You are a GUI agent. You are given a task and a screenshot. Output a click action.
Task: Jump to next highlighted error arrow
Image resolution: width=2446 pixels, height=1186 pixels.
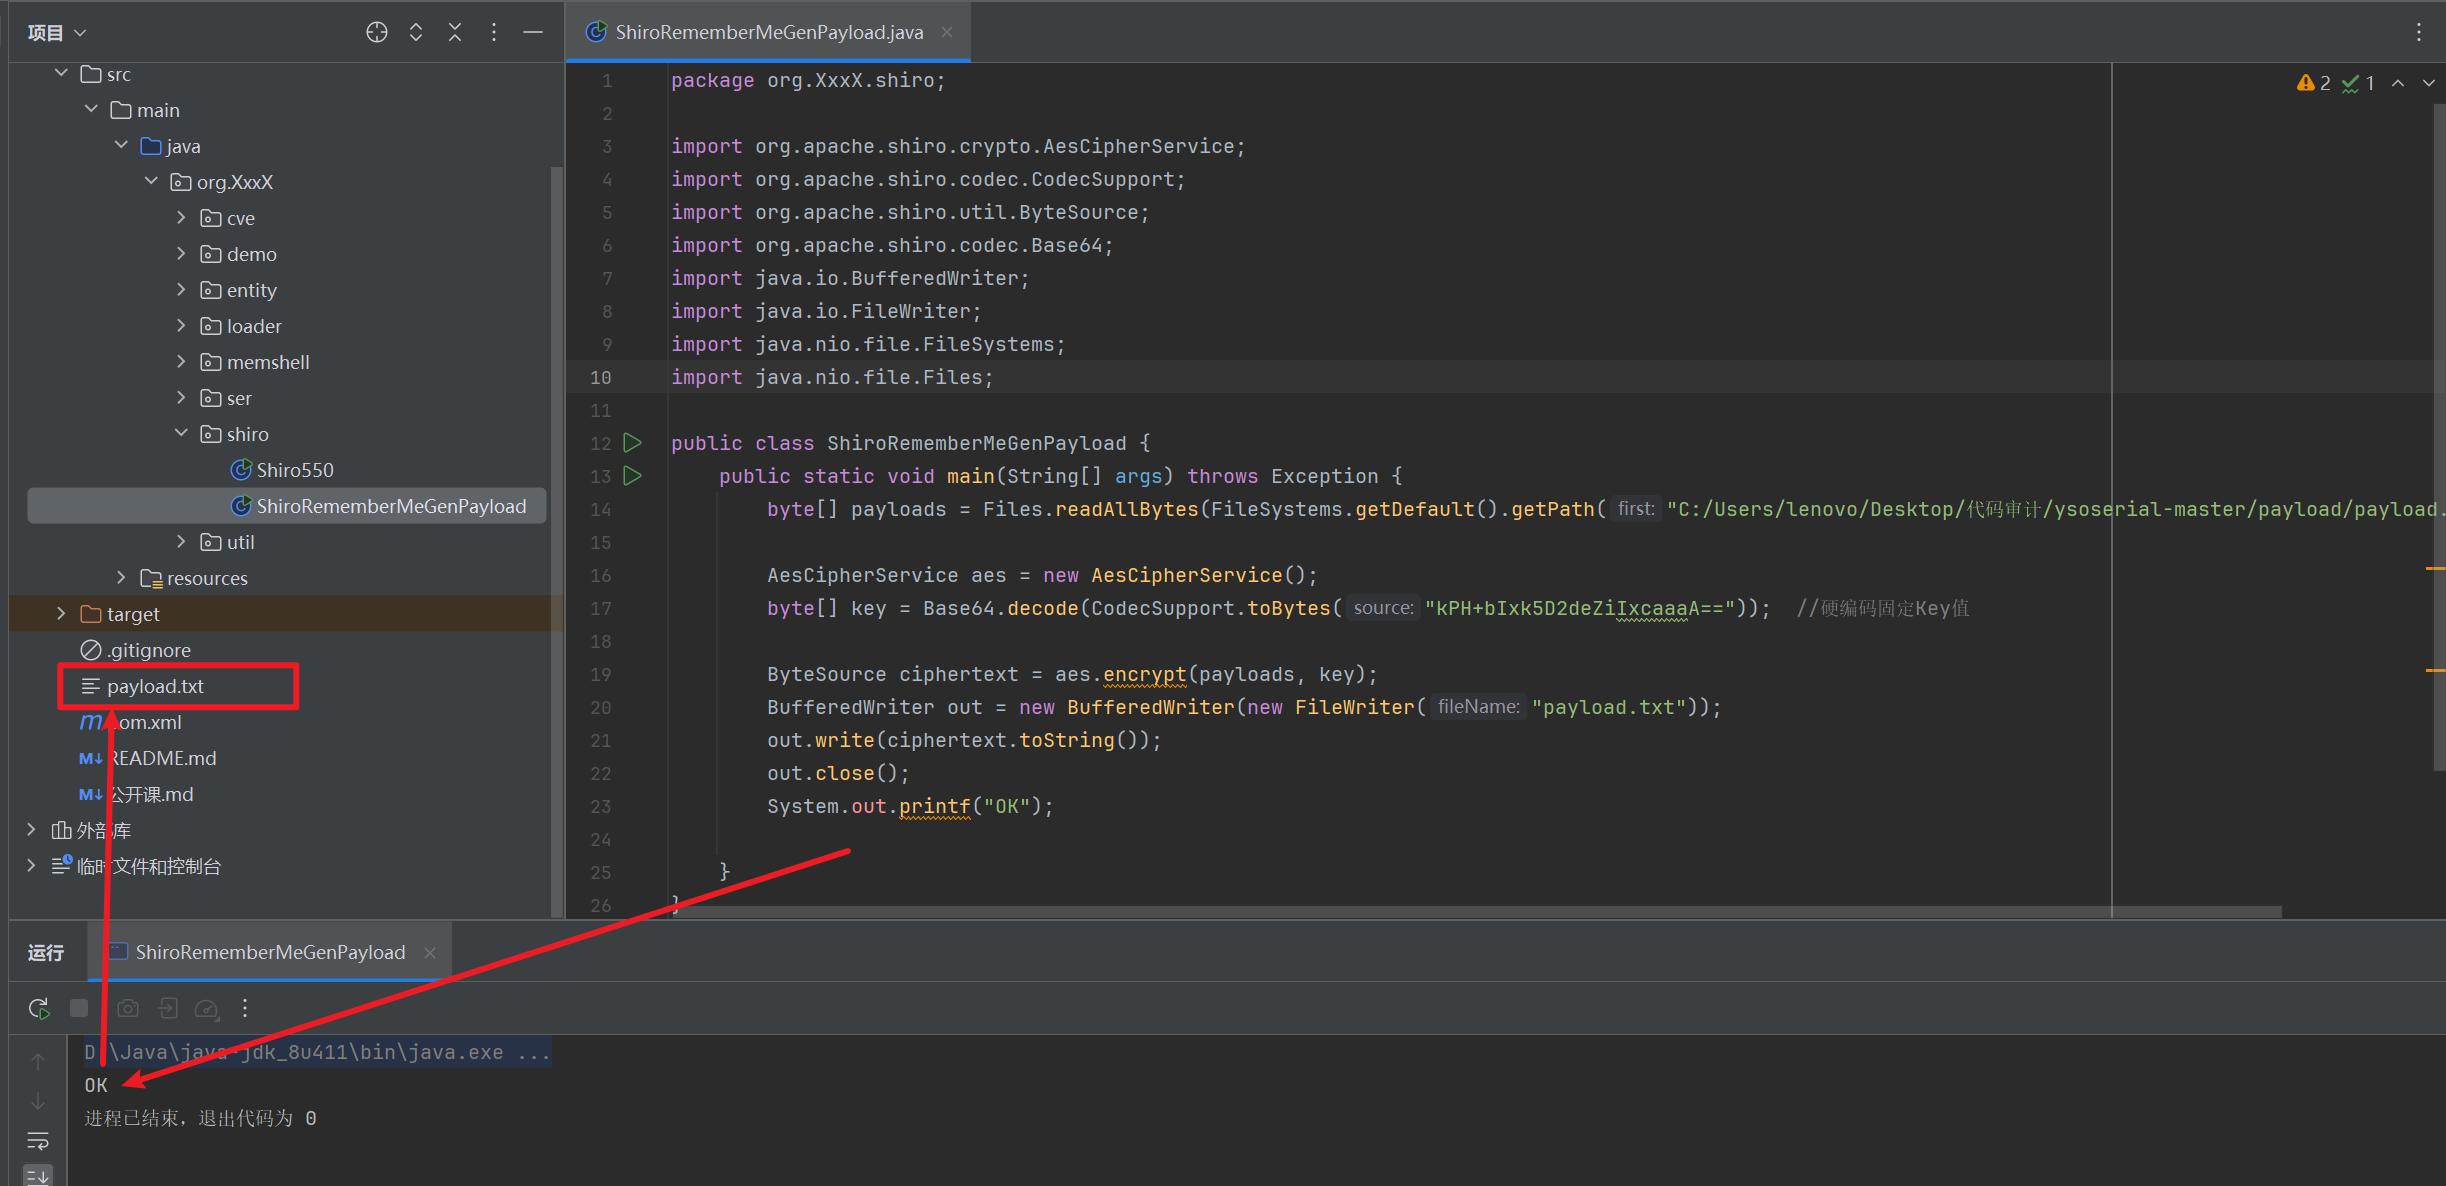click(2428, 83)
